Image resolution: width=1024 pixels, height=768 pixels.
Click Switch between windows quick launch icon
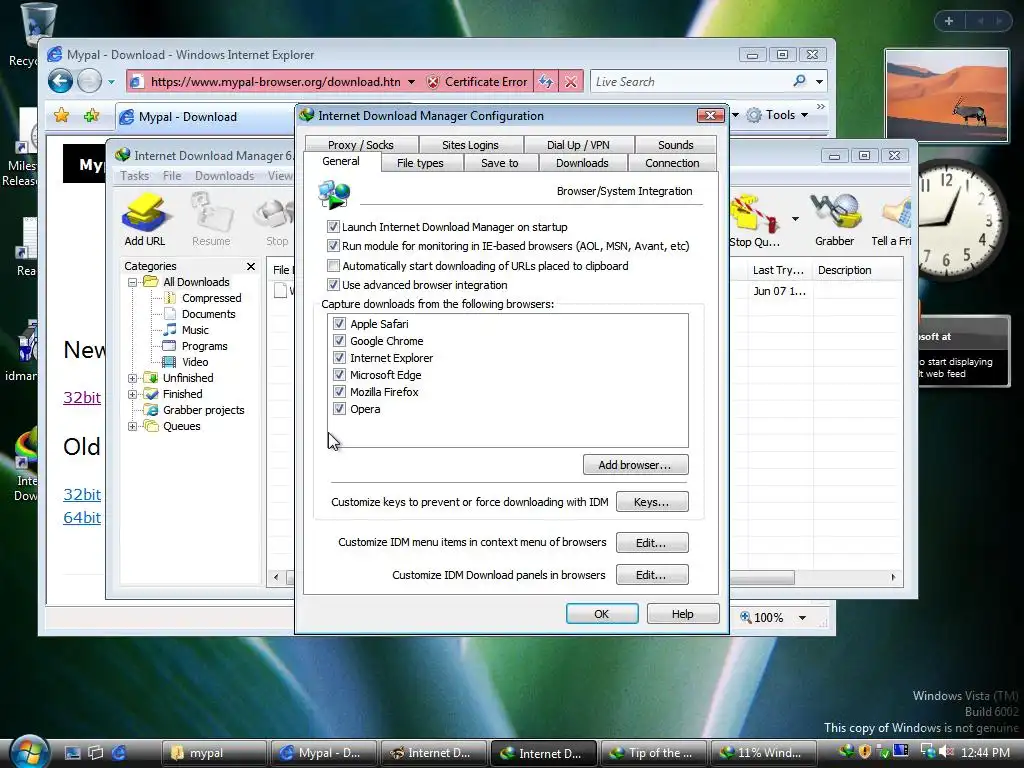pos(96,753)
